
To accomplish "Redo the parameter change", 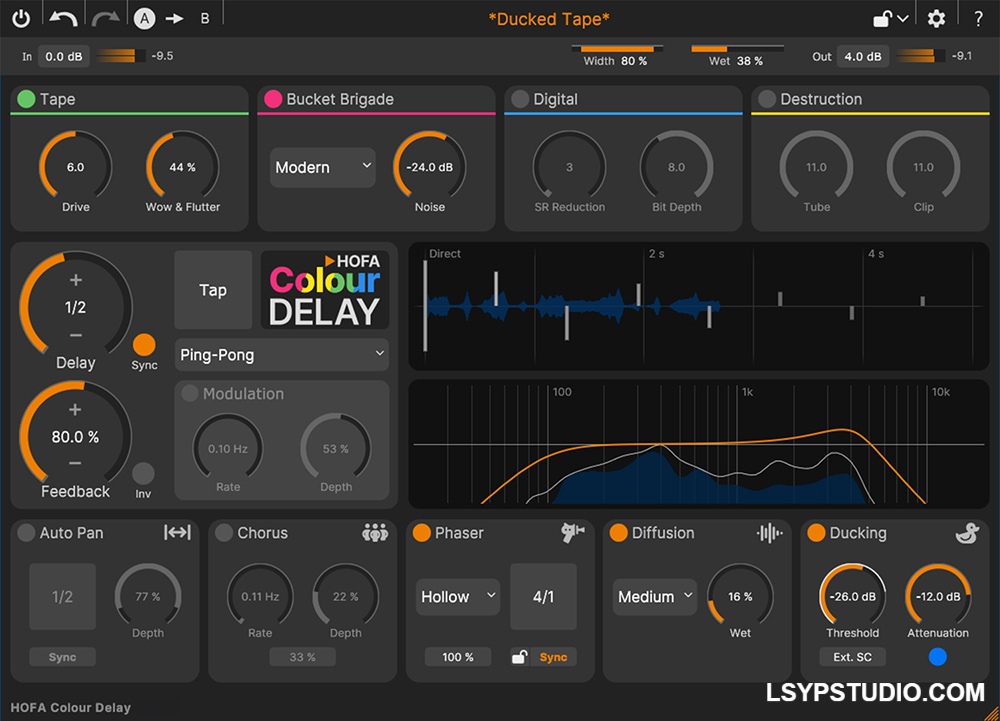I will pyautogui.click(x=105, y=18).
